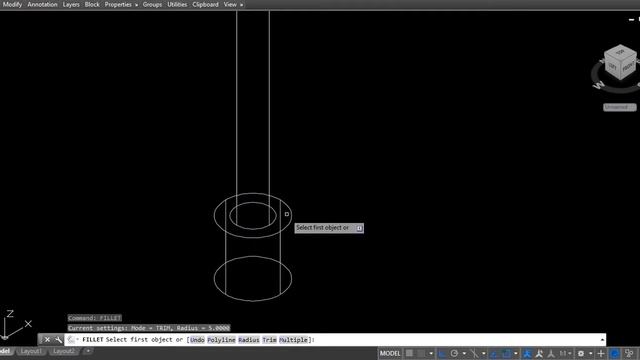Toggle snap mode in status bar
This screenshot has width=640, height=360.
(421, 353)
